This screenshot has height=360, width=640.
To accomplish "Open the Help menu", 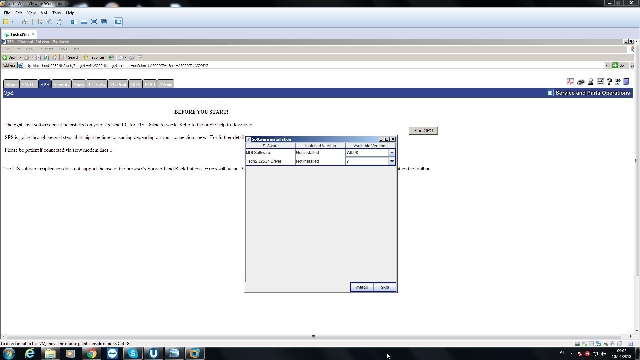I will click(70, 13).
